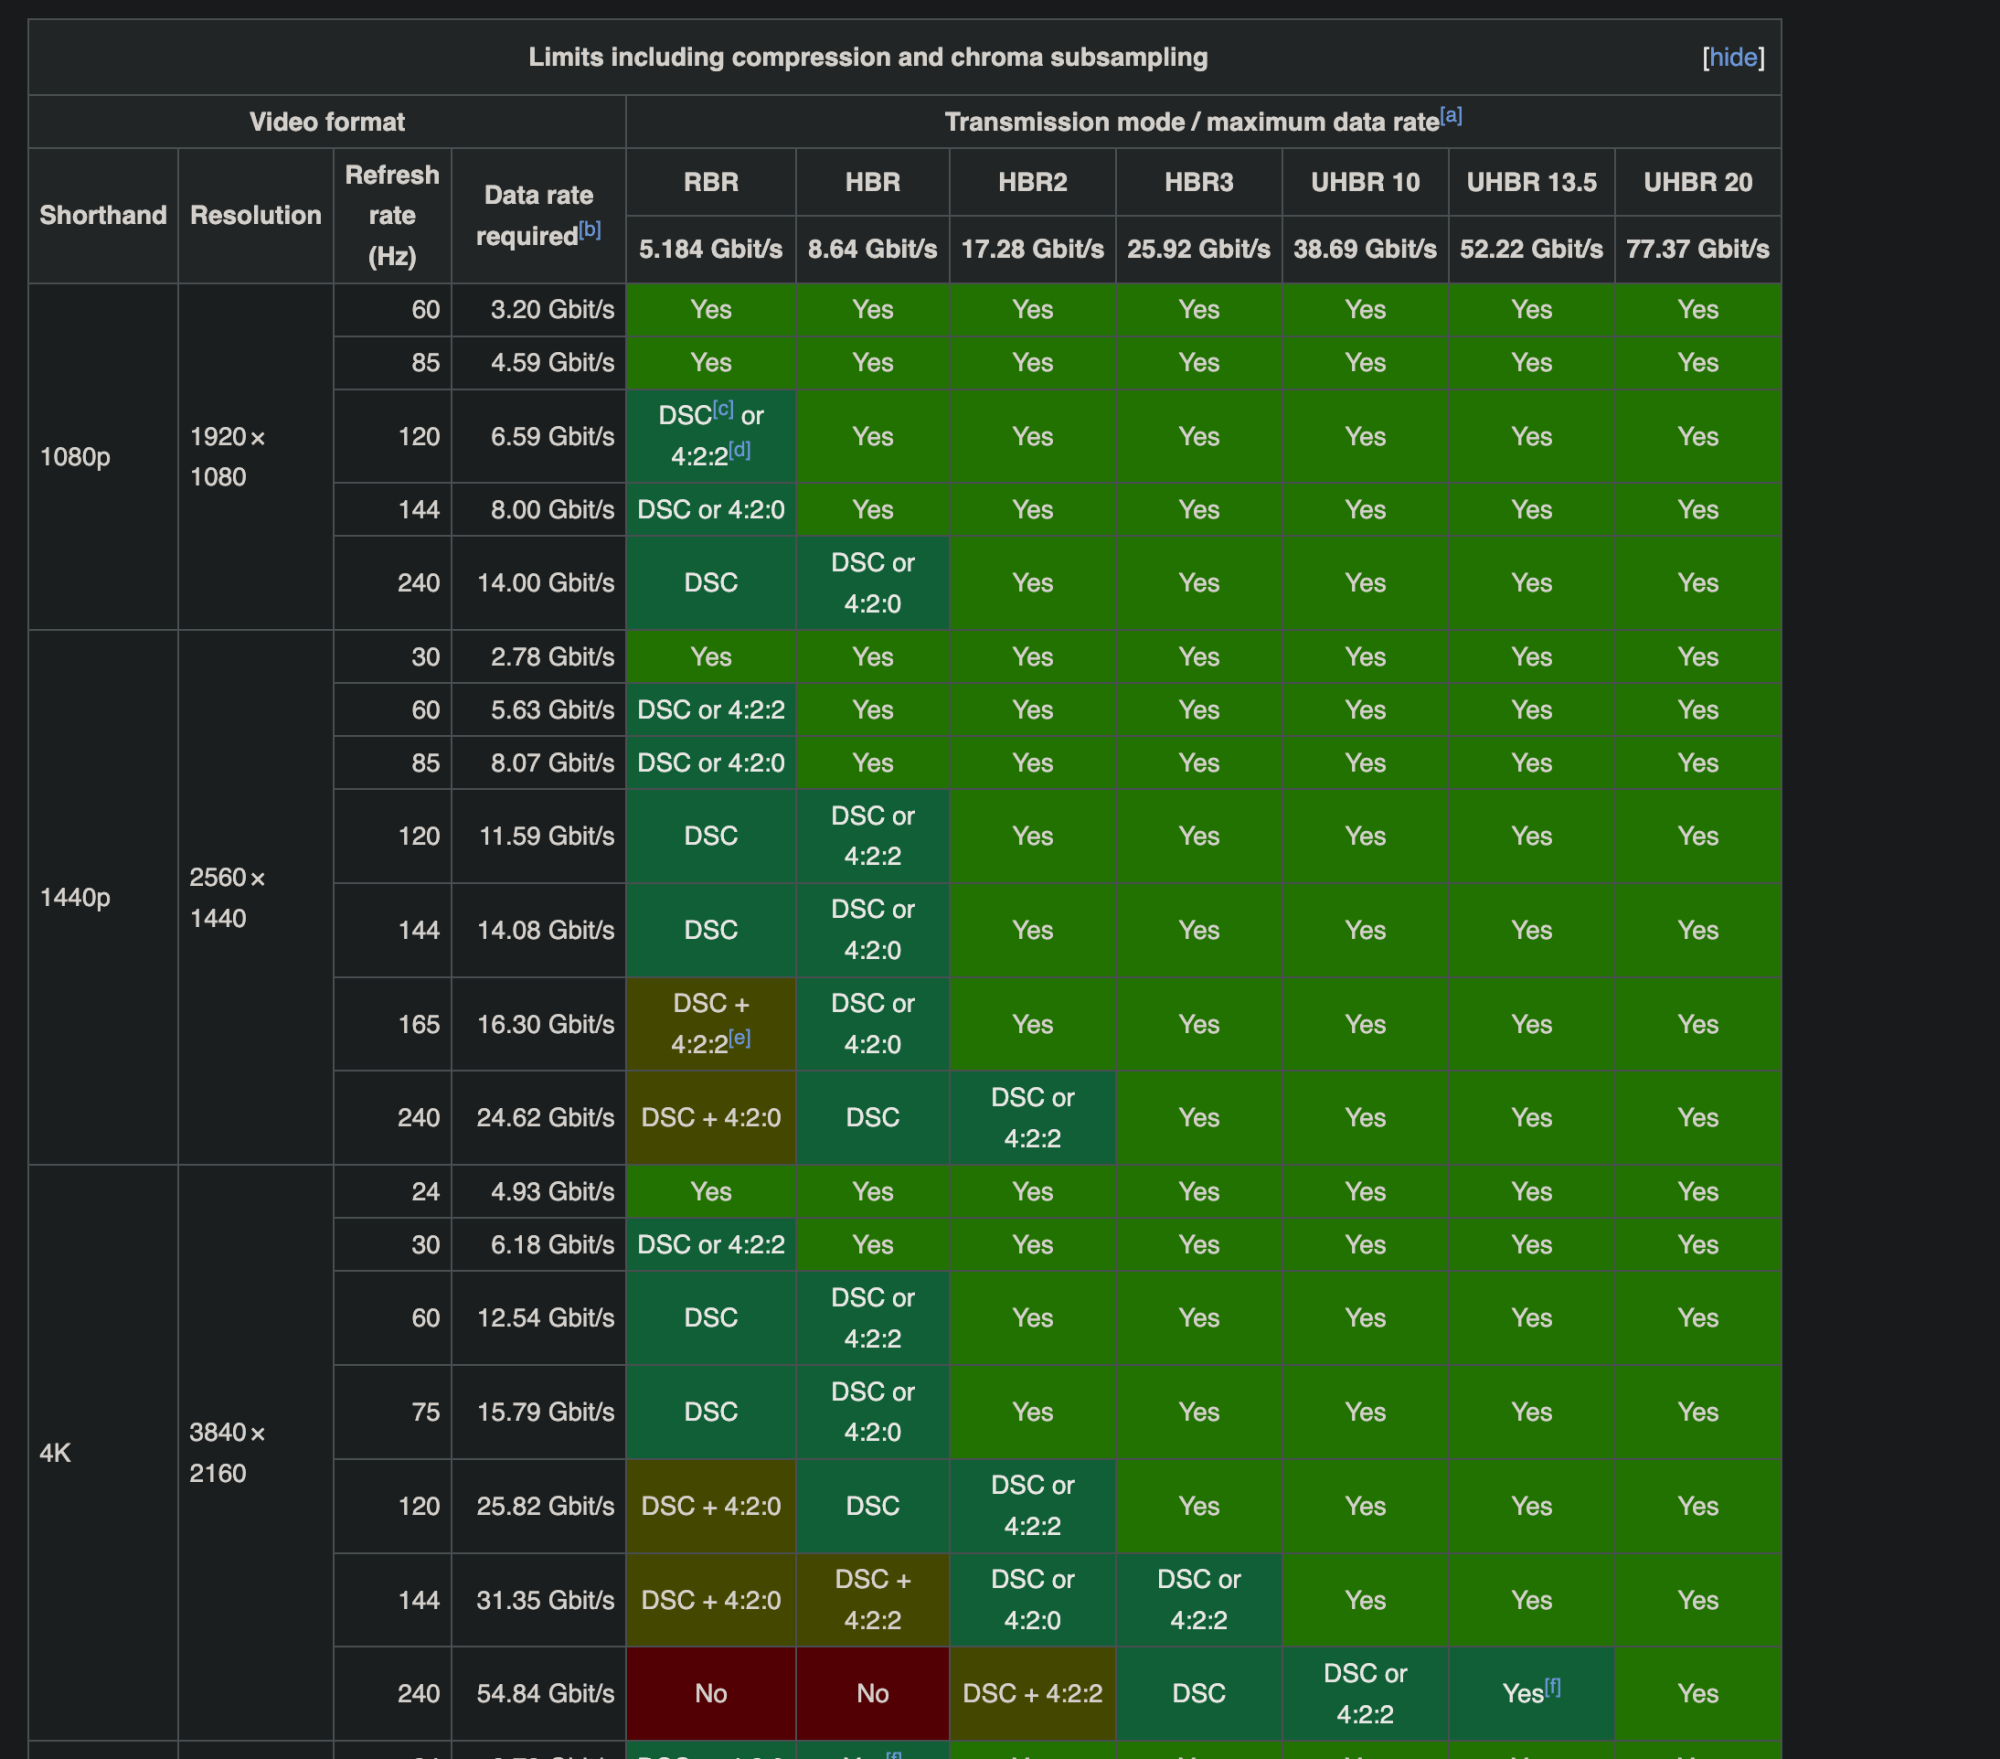Select the 52.22 Gbit/s rate cell

tap(1532, 249)
